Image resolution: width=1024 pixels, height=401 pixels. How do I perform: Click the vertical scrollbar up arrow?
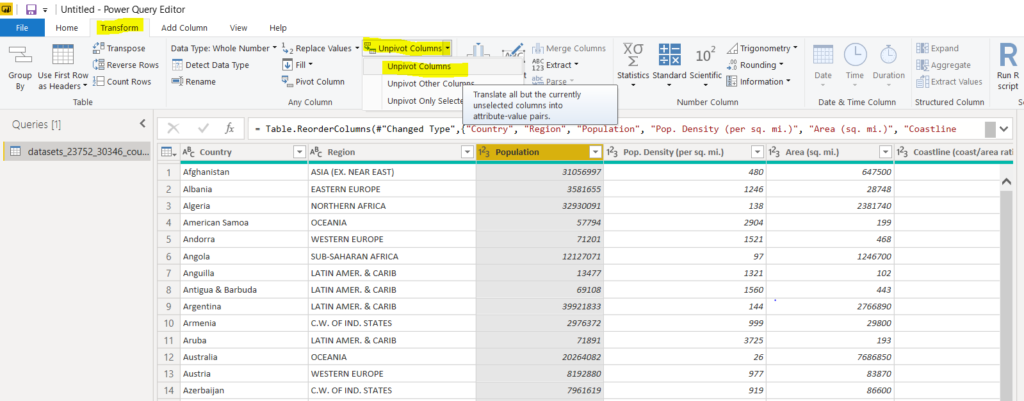(1006, 184)
